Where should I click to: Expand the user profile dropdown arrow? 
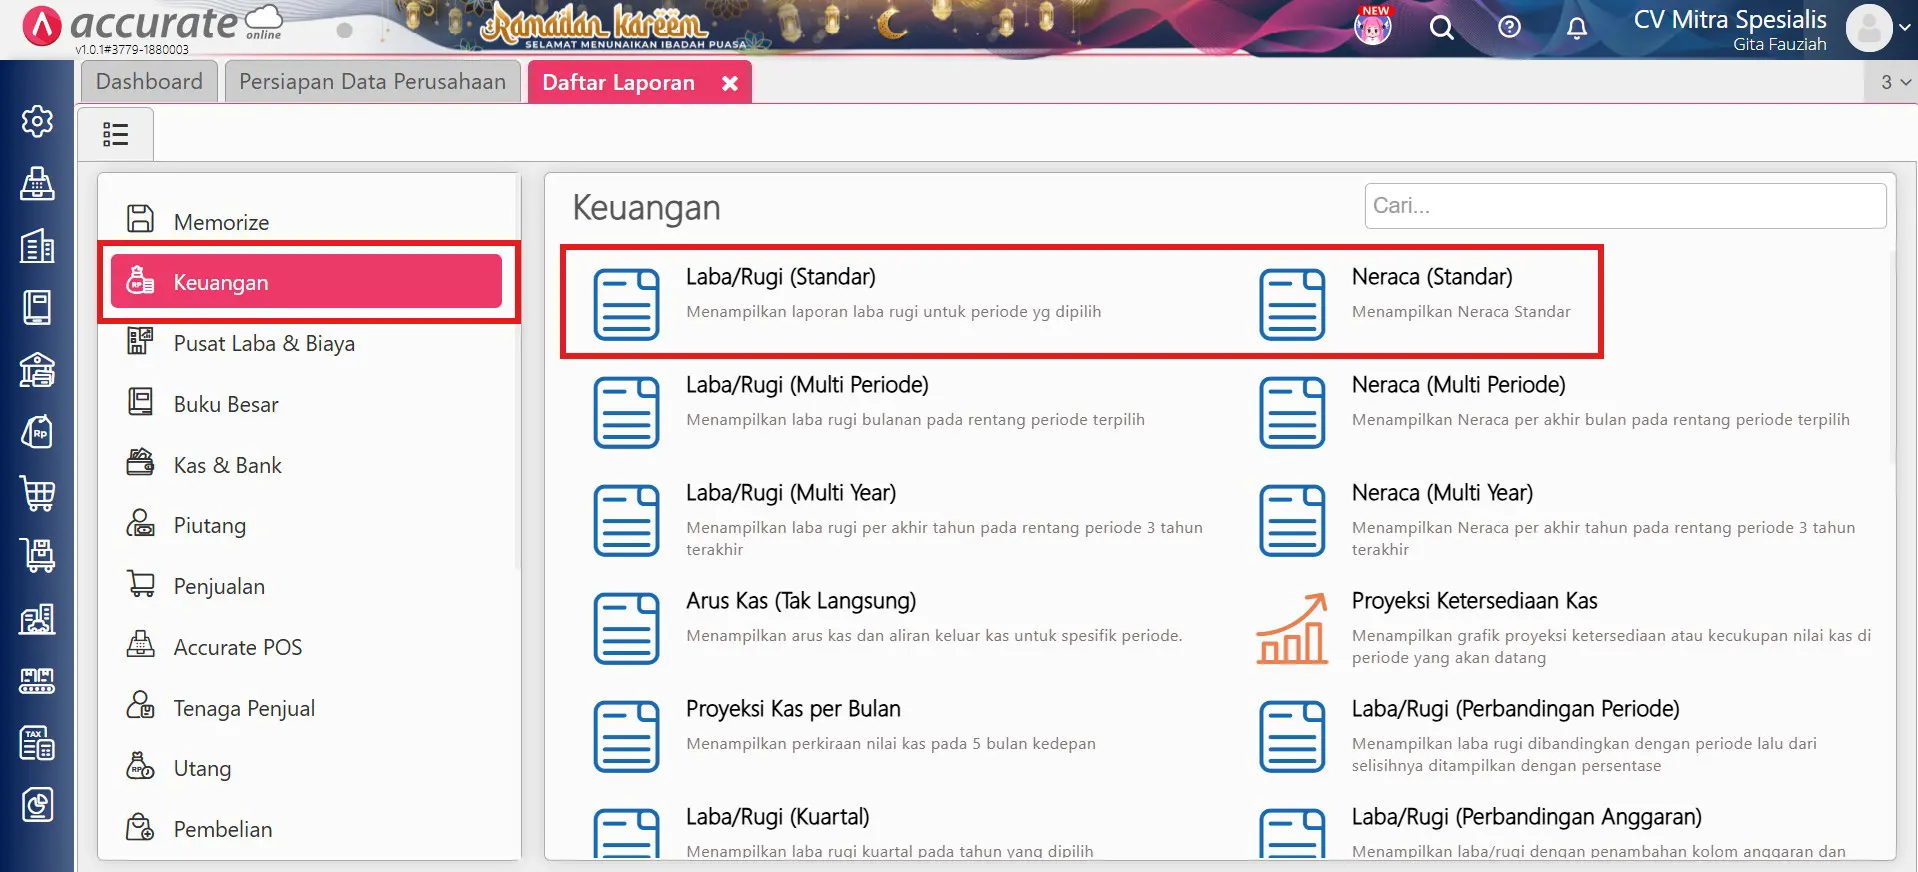(1904, 28)
